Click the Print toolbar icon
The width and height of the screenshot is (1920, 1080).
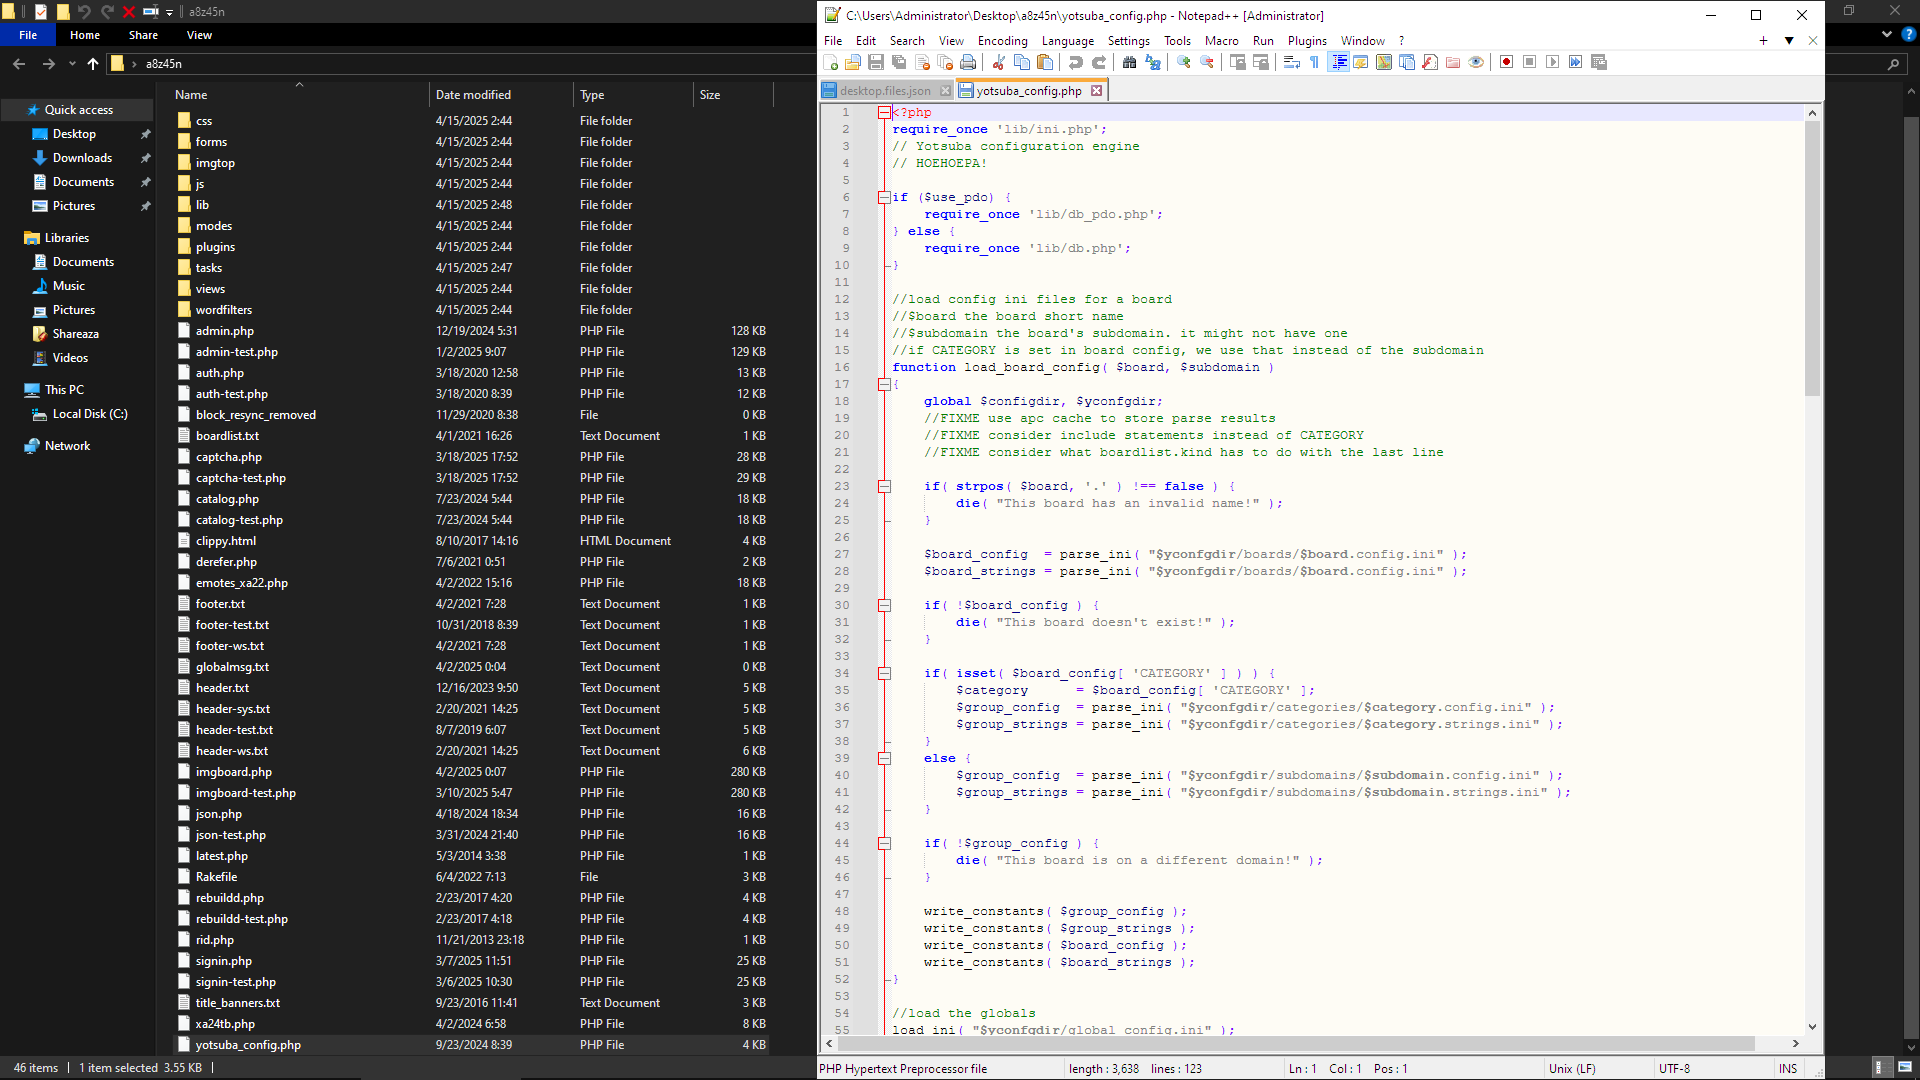pos(968,62)
